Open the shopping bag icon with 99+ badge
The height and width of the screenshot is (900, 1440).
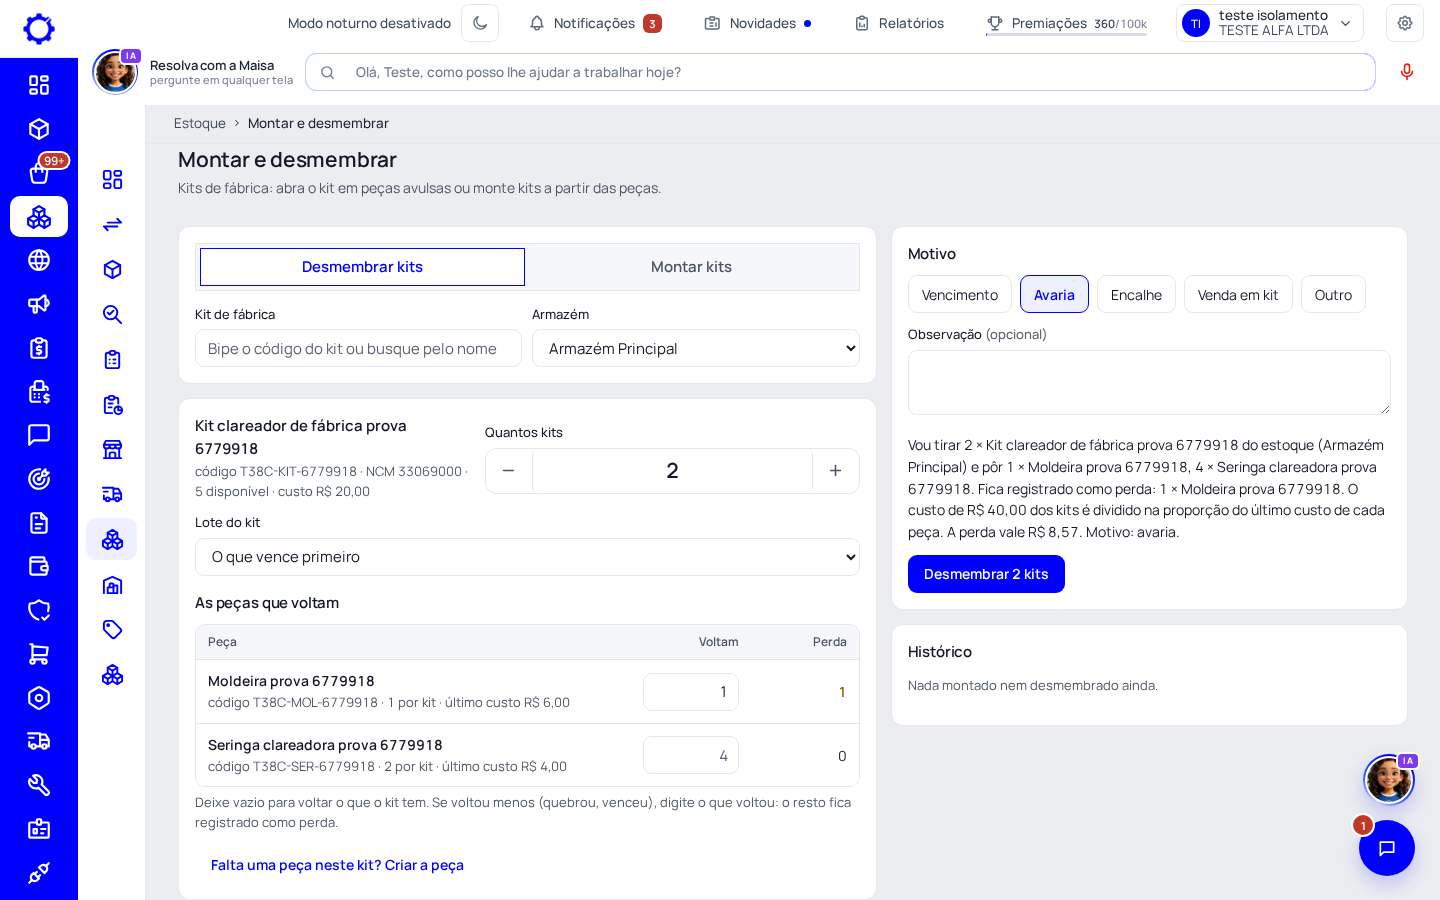[39, 173]
